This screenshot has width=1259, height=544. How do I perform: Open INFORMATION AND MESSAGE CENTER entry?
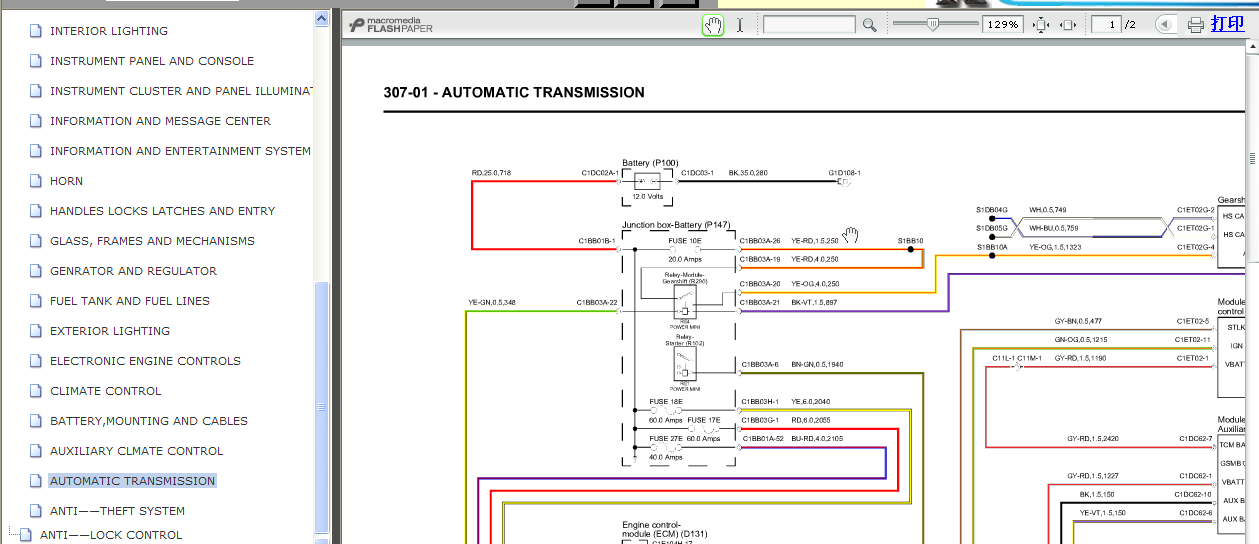160,121
